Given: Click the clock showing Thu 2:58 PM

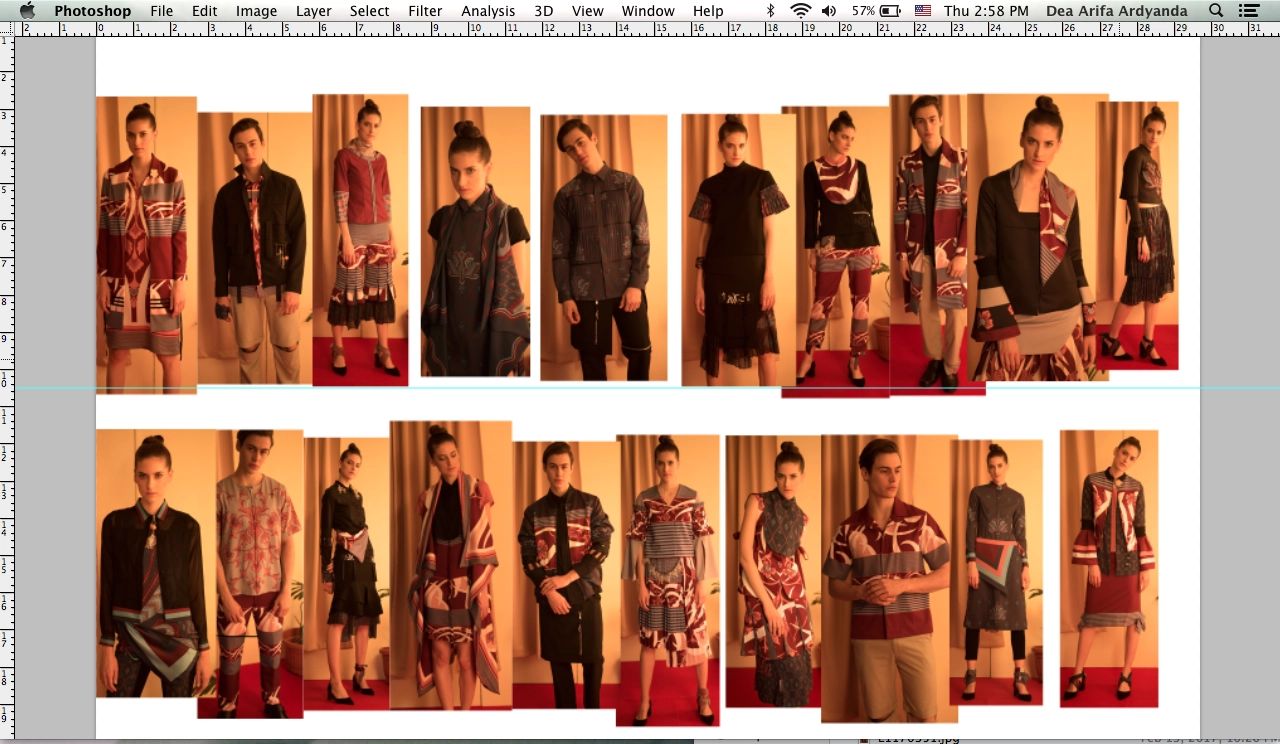Looking at the screenshot, I should click(x=986, y=11).
